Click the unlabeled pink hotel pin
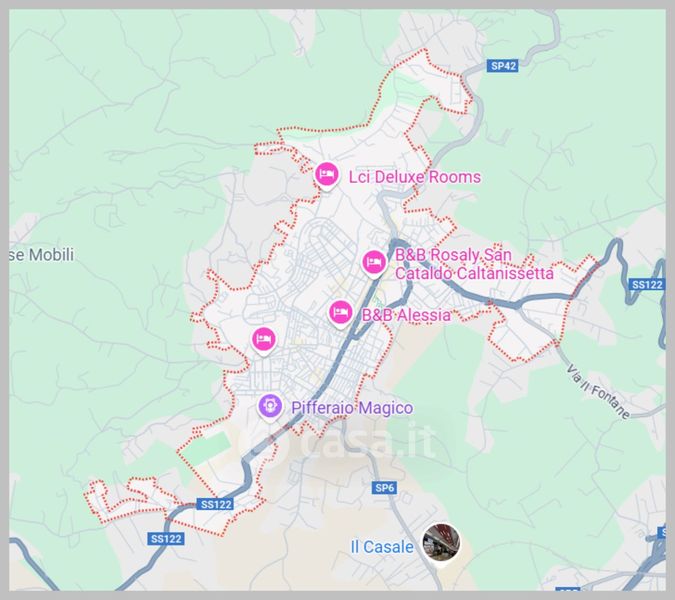This screenshot has width=675, height=600. point(263,340)
